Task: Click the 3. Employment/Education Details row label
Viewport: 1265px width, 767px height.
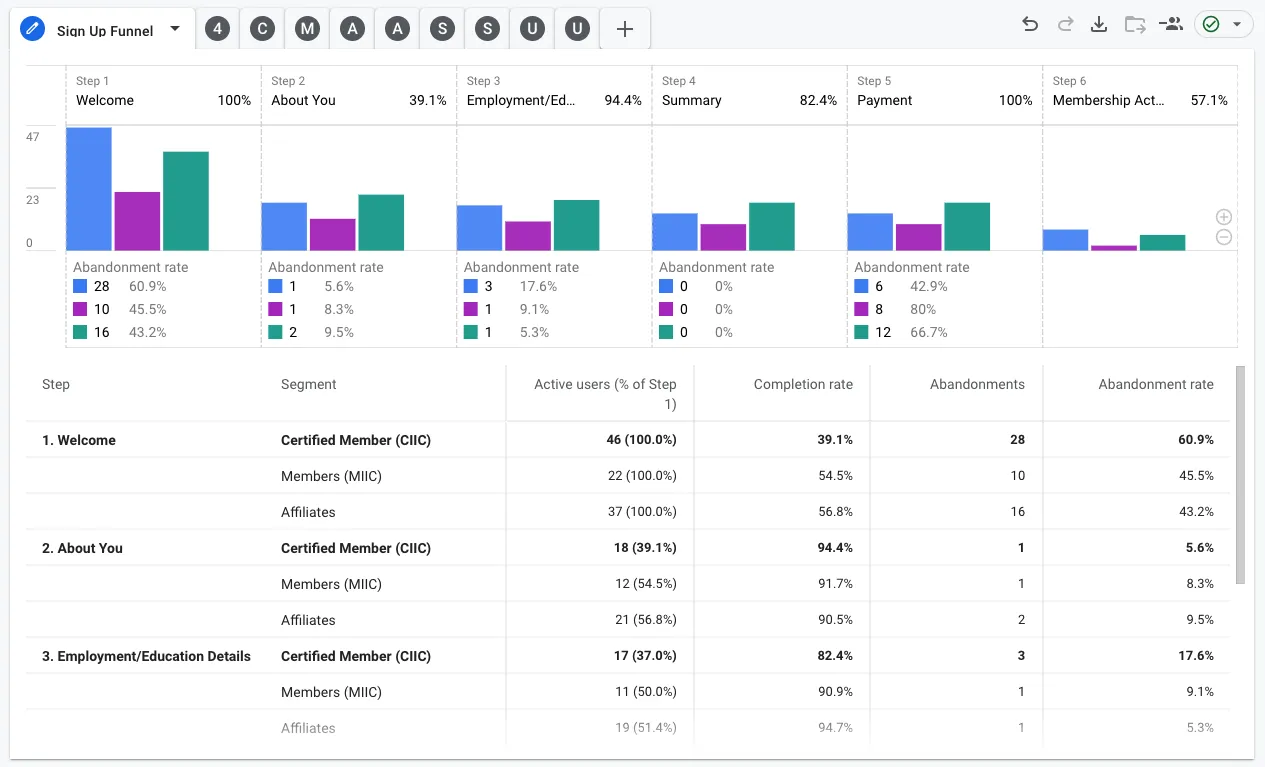Action: (146, 656)
